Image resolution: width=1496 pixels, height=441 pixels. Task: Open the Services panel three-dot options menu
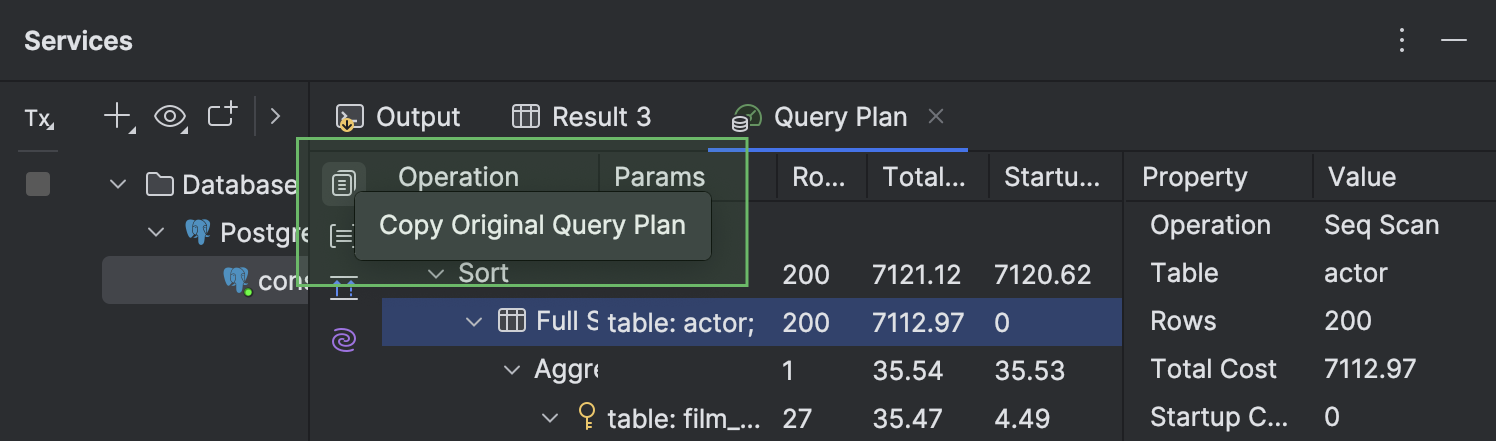click(x=1403, y=41)
